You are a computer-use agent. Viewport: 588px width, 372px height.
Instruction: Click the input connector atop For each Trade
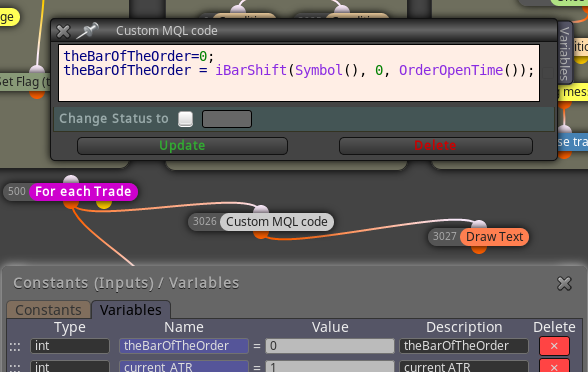[x=71, y=179]
